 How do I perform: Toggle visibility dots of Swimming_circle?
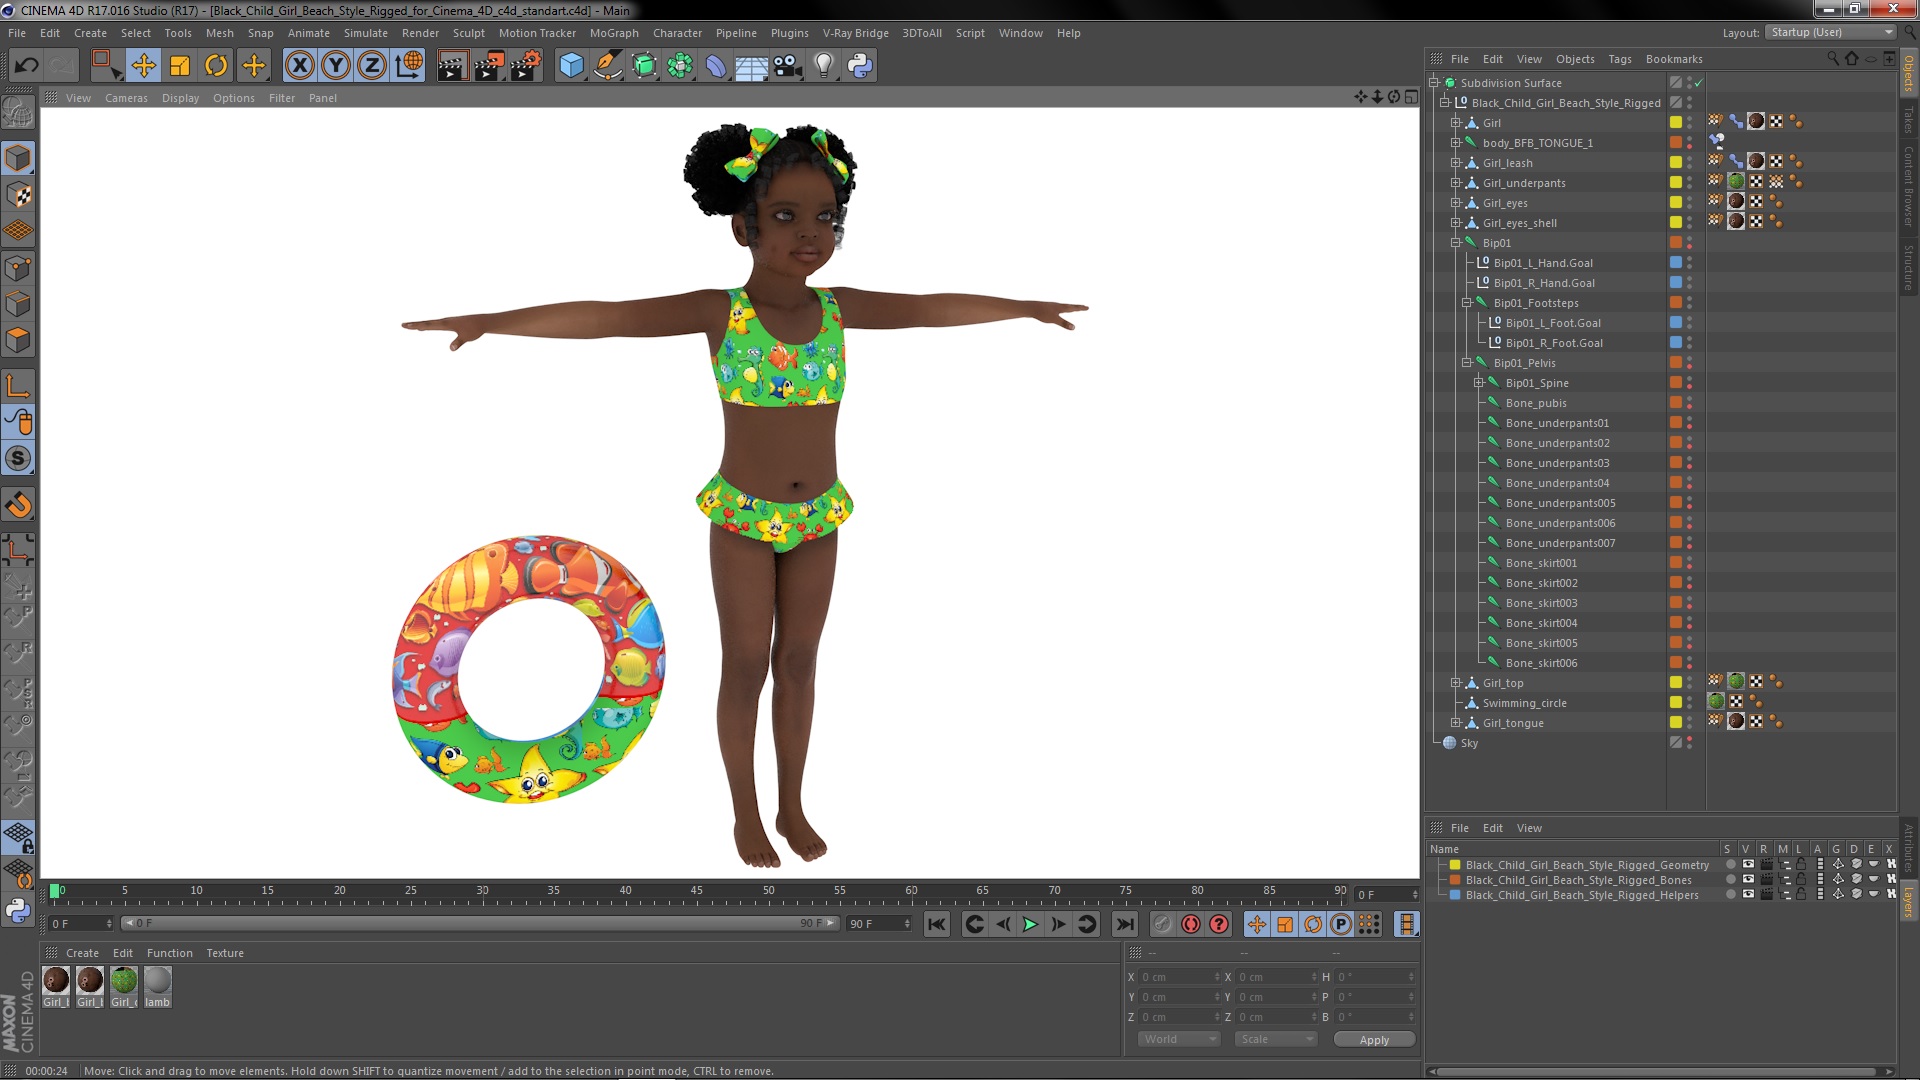1690,703
